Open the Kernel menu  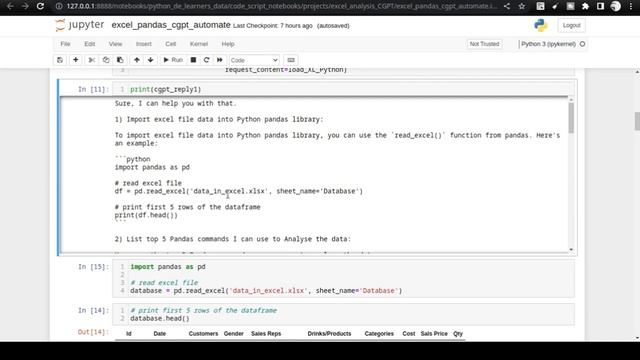[x=199, y=44]
